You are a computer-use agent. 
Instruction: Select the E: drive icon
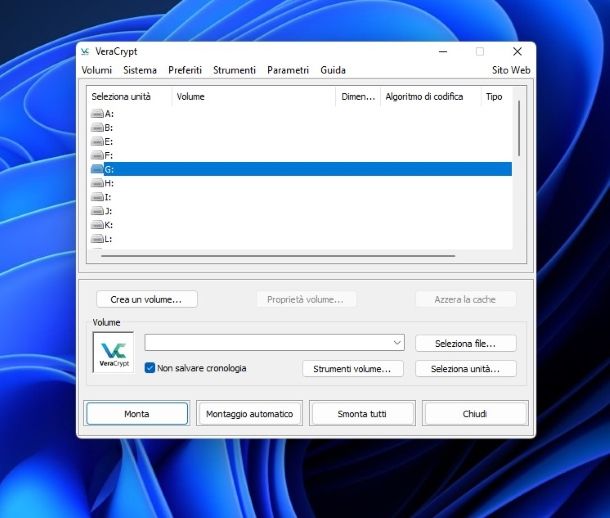[97, 142]
